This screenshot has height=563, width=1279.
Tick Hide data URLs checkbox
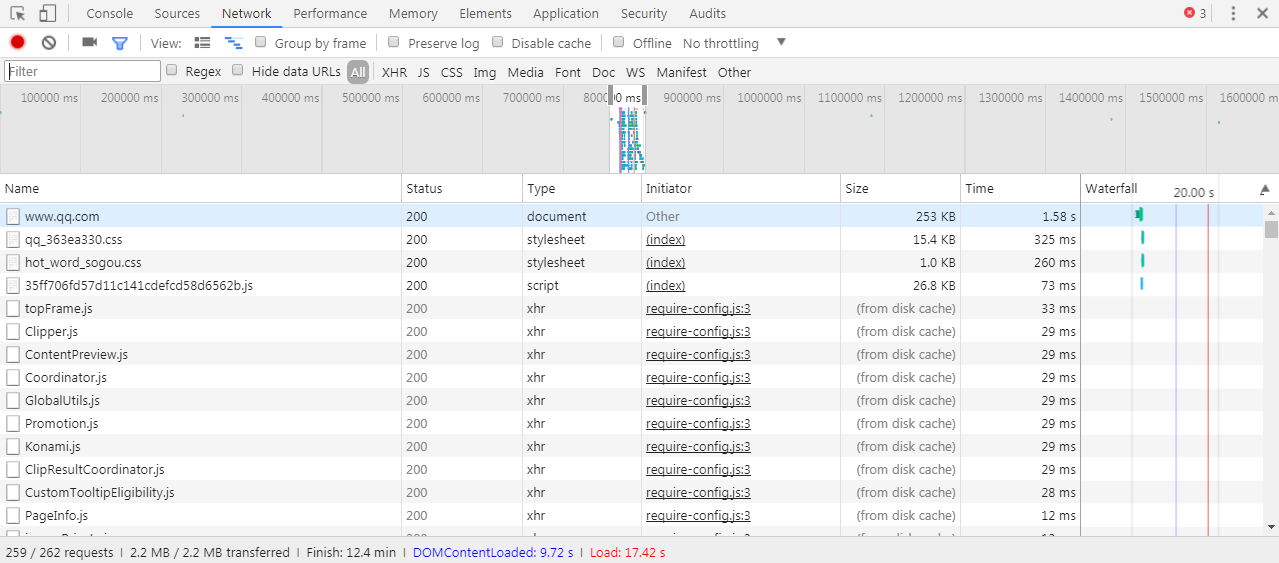(238, 70)
